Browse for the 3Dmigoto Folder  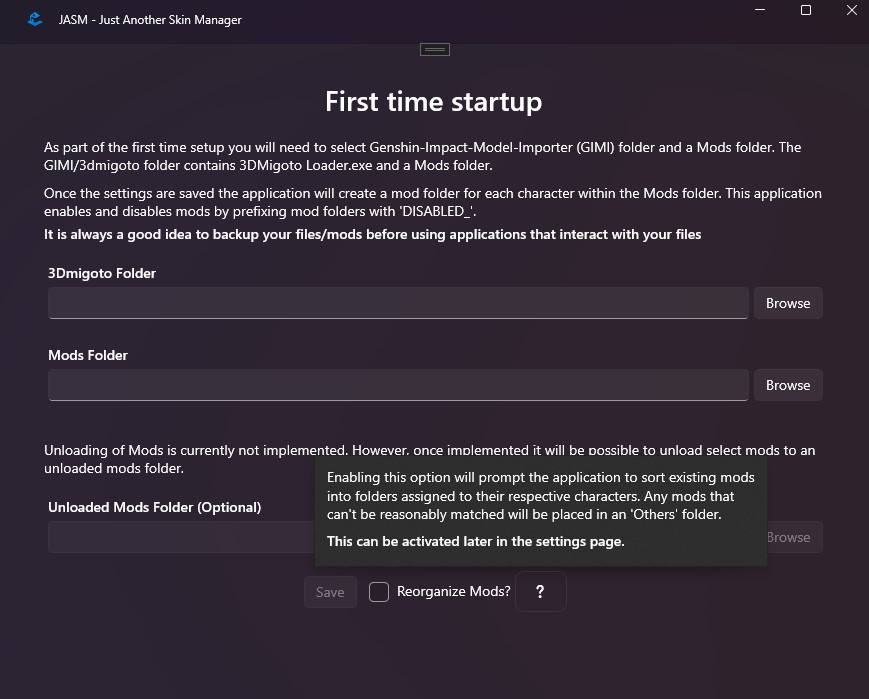point(788,303)
